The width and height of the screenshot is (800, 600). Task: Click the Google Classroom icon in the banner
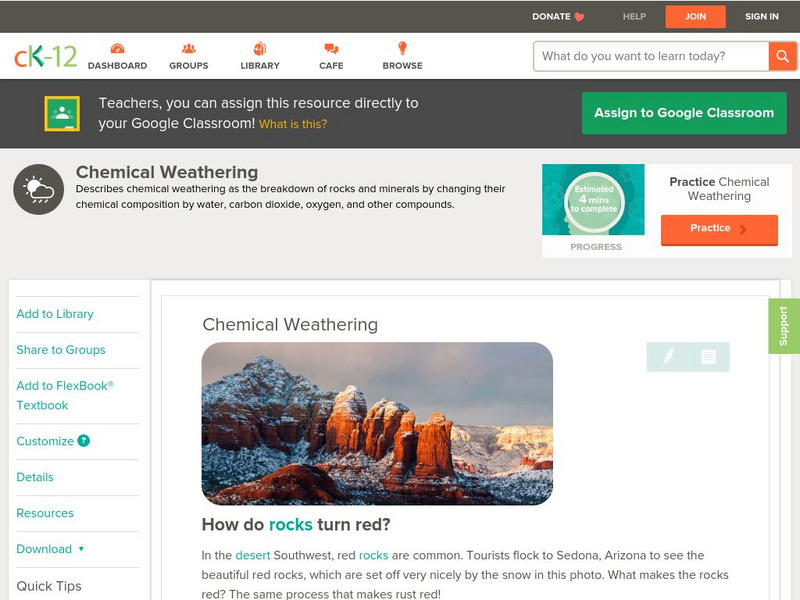64,113
